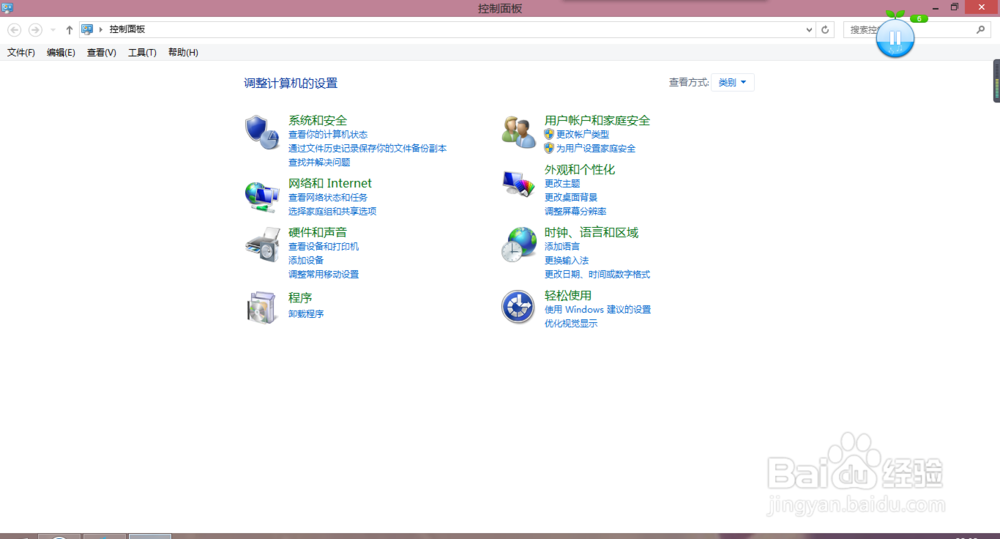The image size is (1000, 539).
Task: Click the window icon in title bar
Action: 8,8
